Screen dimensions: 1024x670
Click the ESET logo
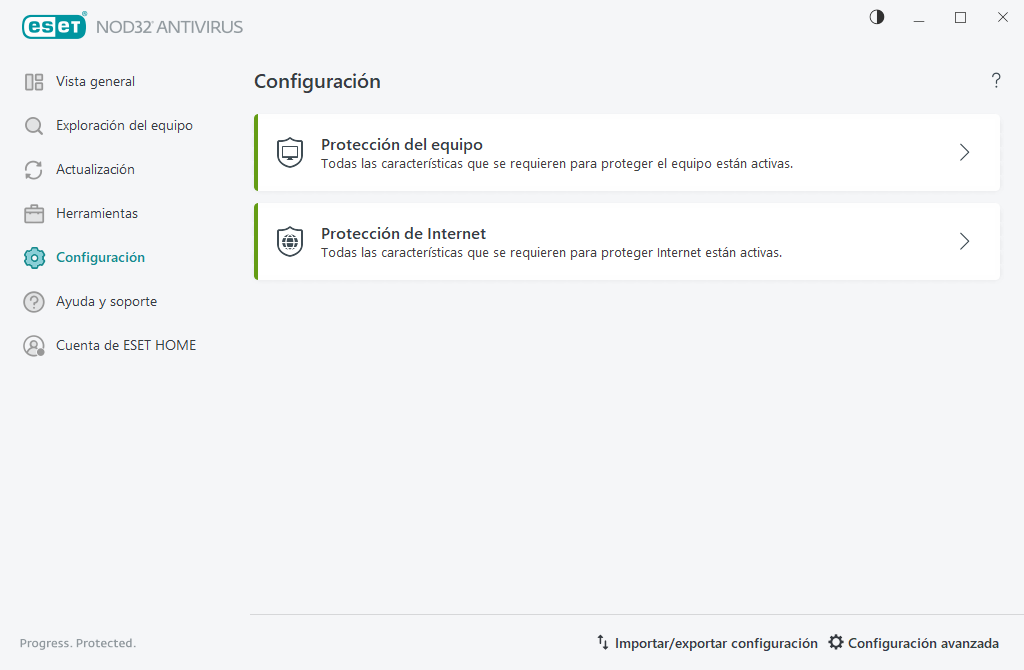click(54, 26)
